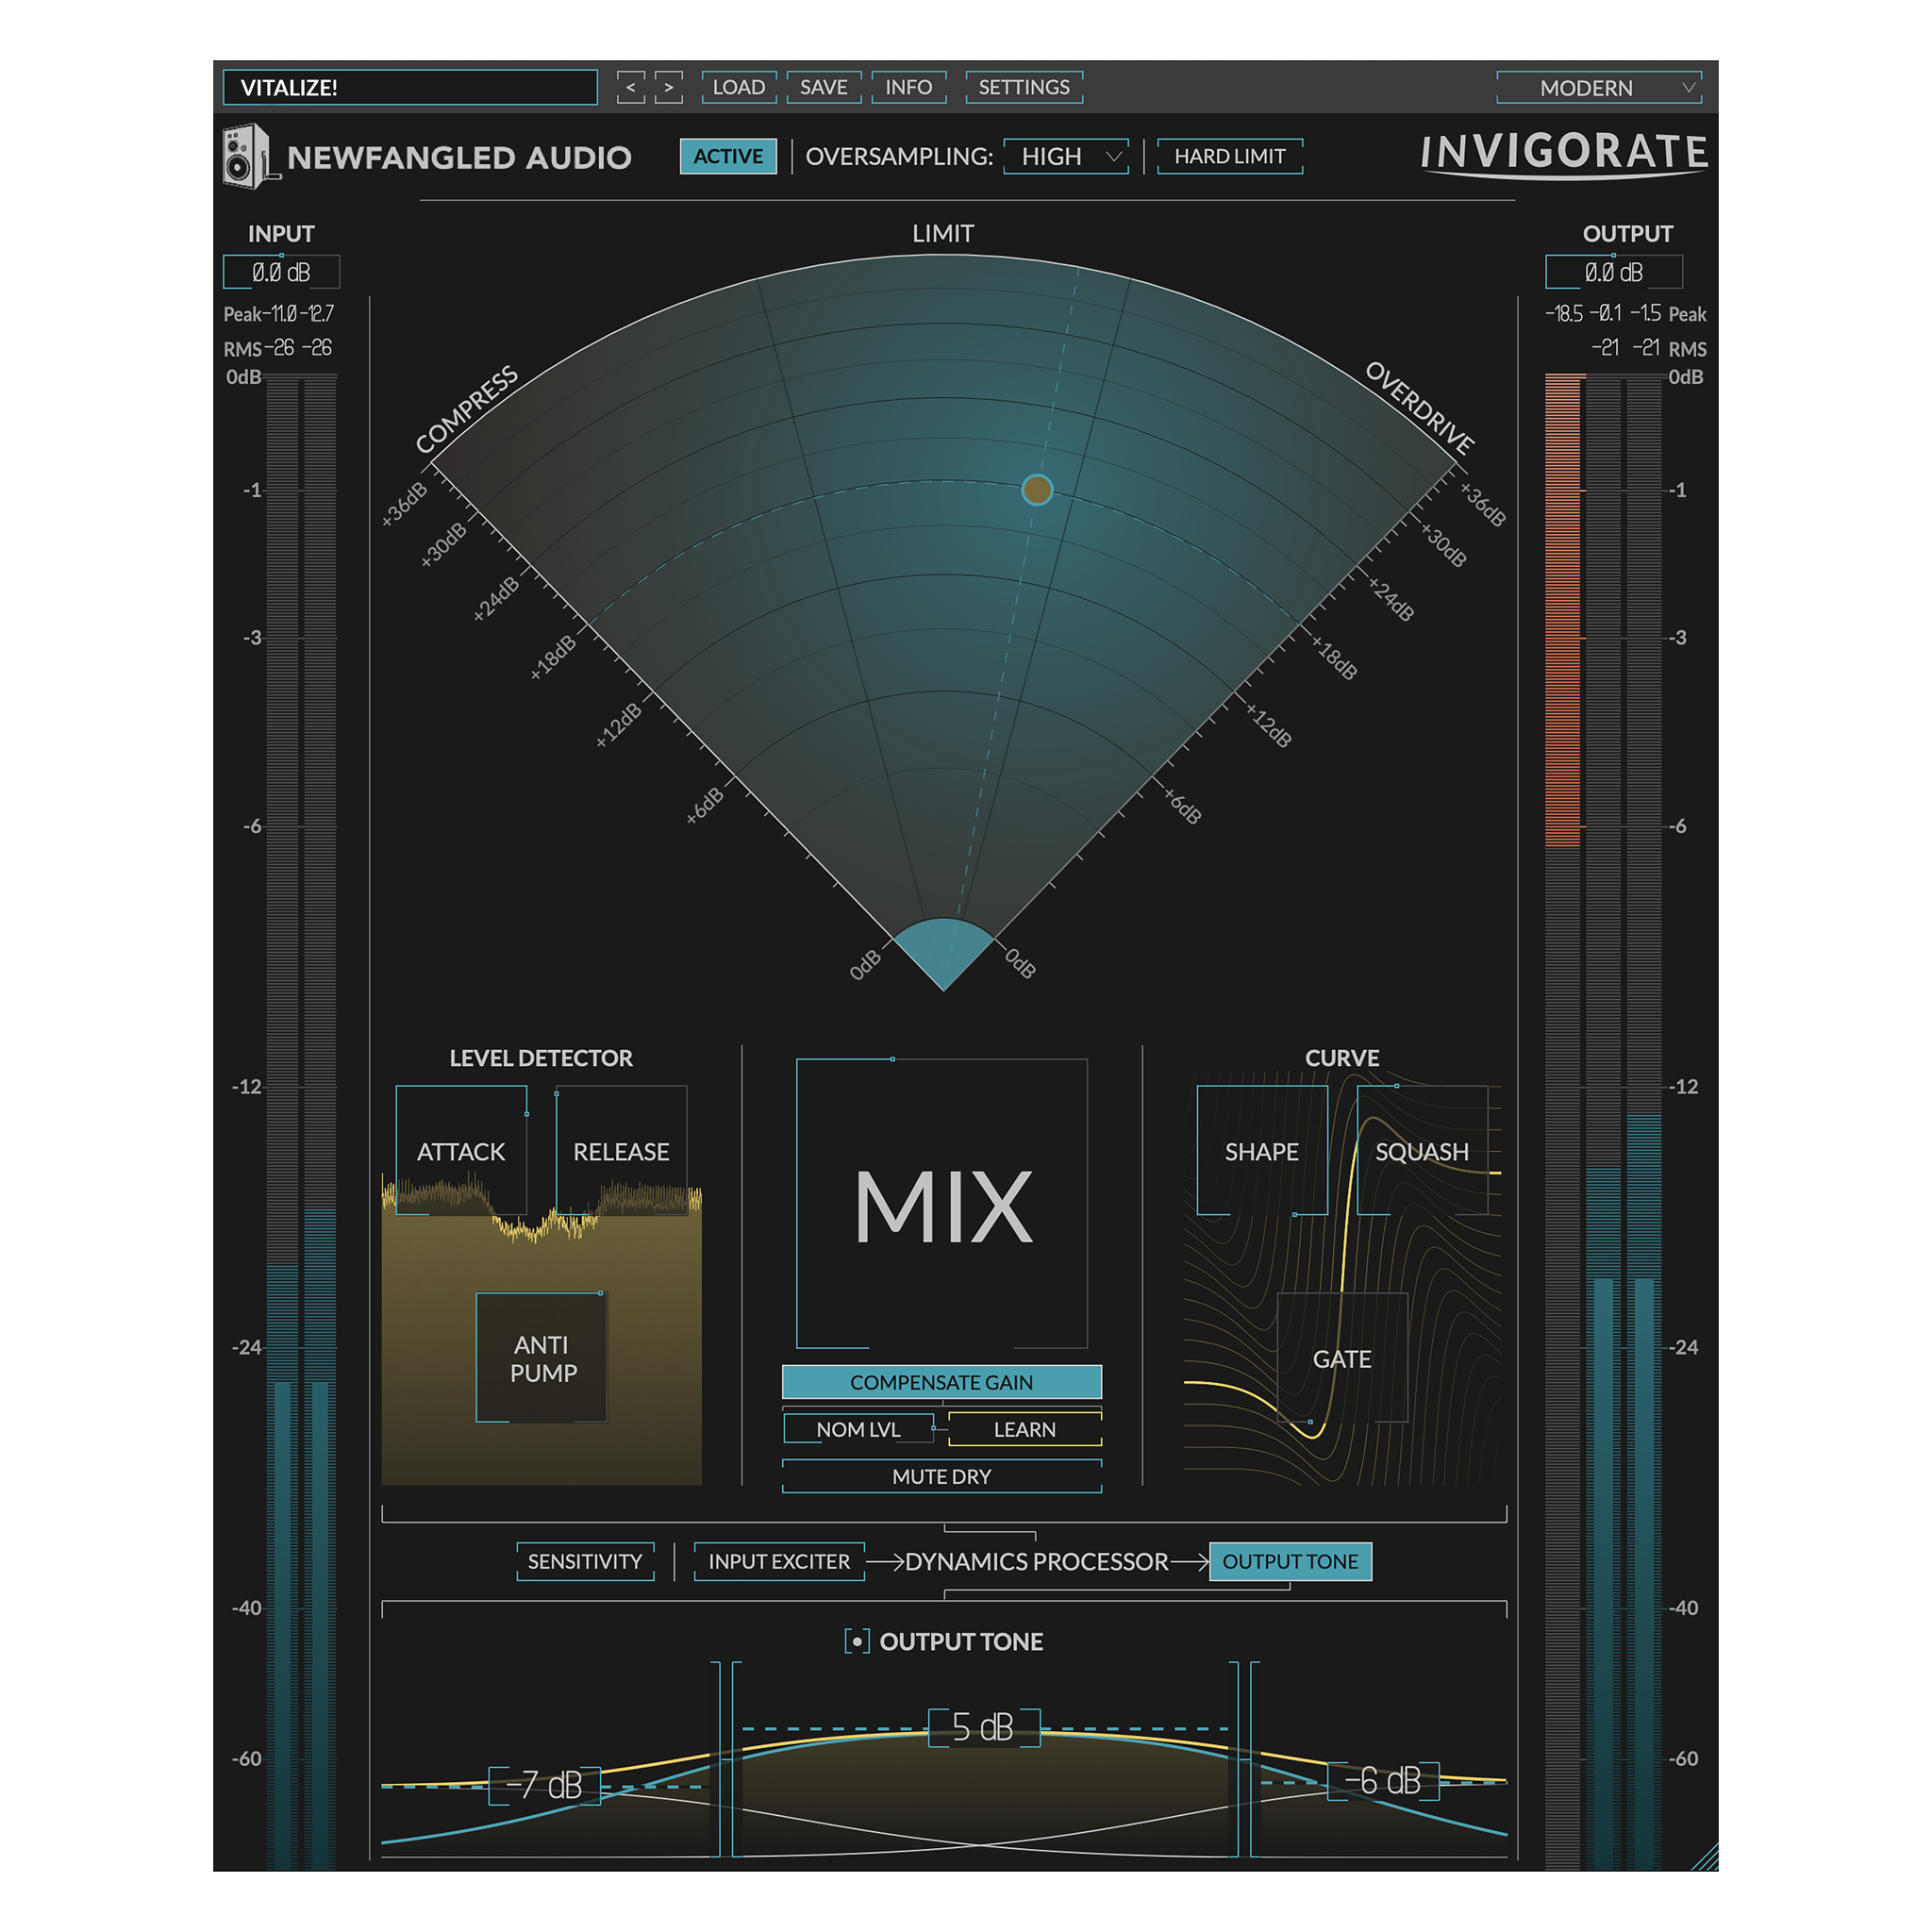Select the INPUT EXCITER section
Image resolution: width=1932 pixels, height=1932 pixels.
click(778, 1561)
